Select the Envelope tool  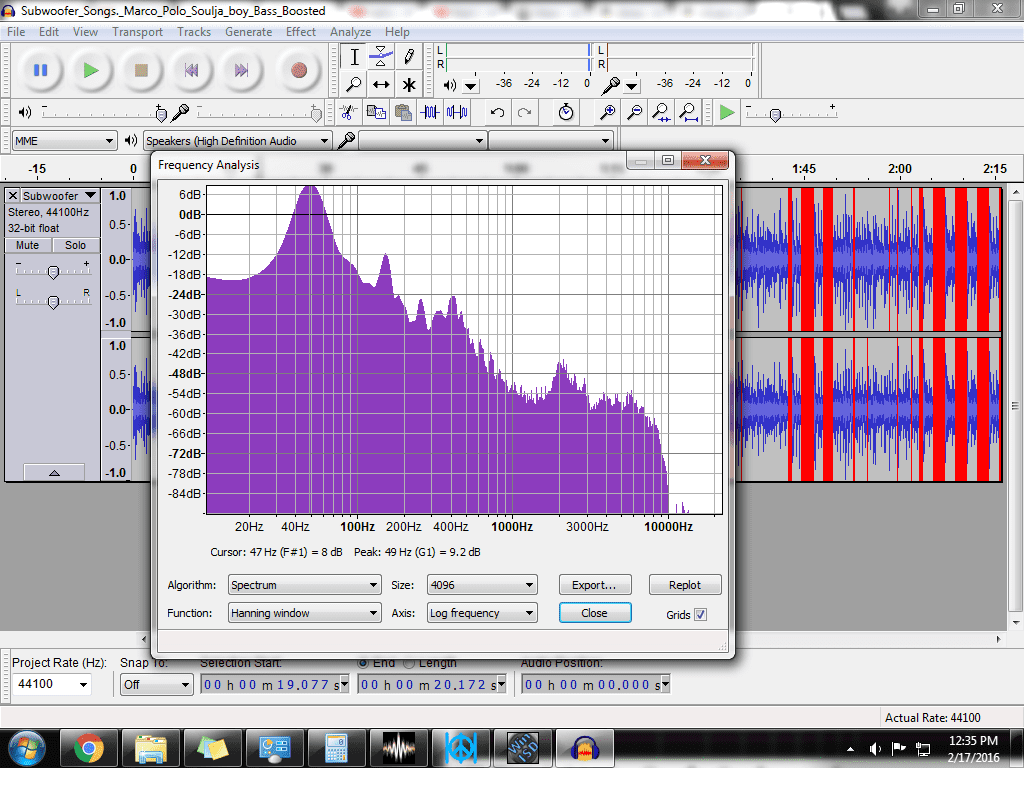381,57
